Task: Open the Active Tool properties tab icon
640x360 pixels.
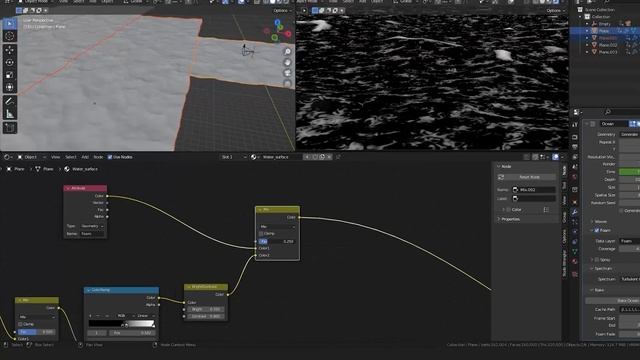Action: coord(575,125)
